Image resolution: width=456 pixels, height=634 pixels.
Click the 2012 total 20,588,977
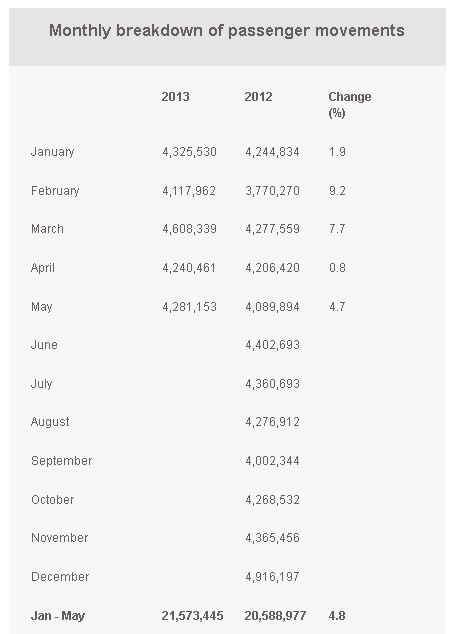[x=275, y=616]
